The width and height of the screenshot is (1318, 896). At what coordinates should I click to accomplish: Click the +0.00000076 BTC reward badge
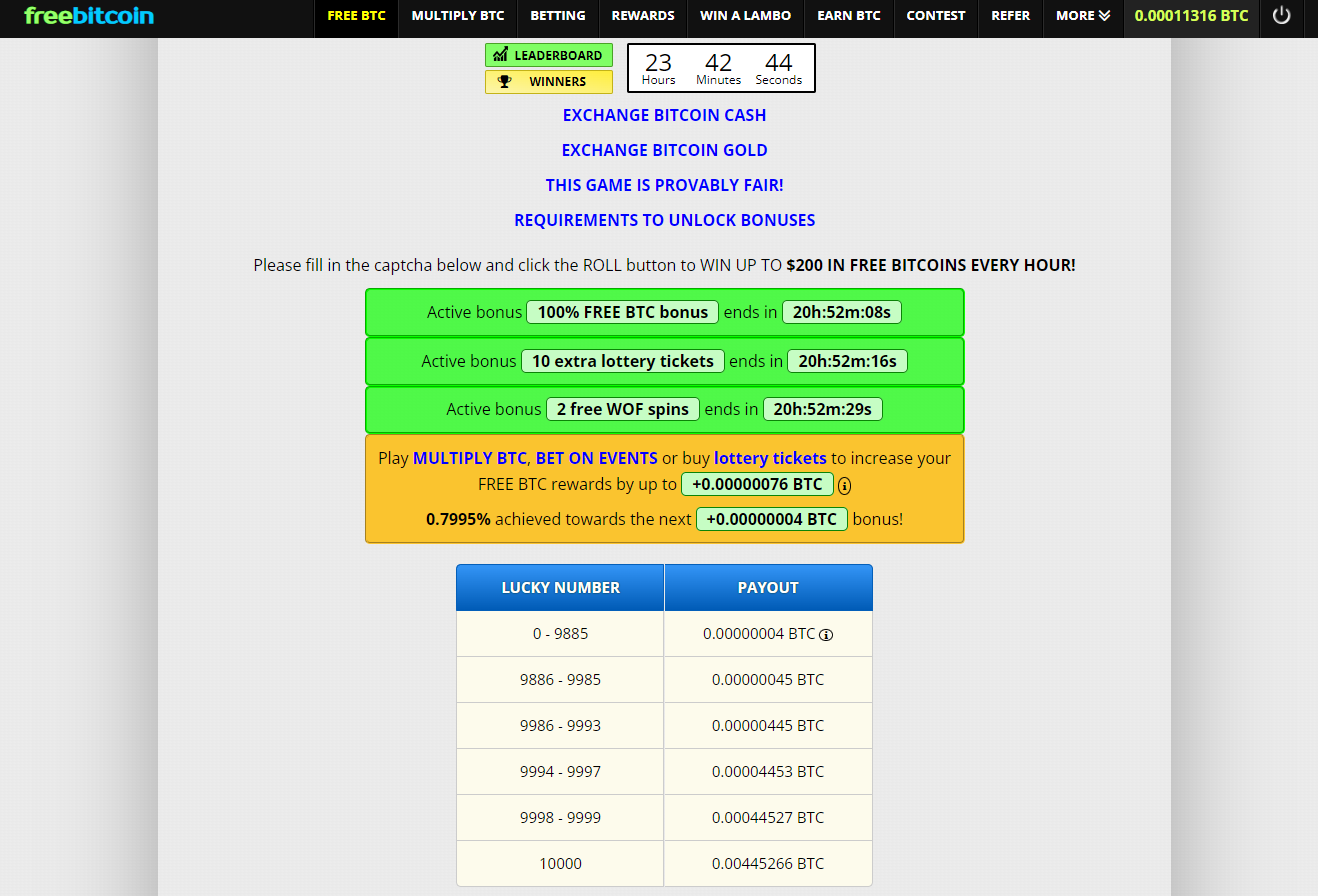(x=757, y=485)
